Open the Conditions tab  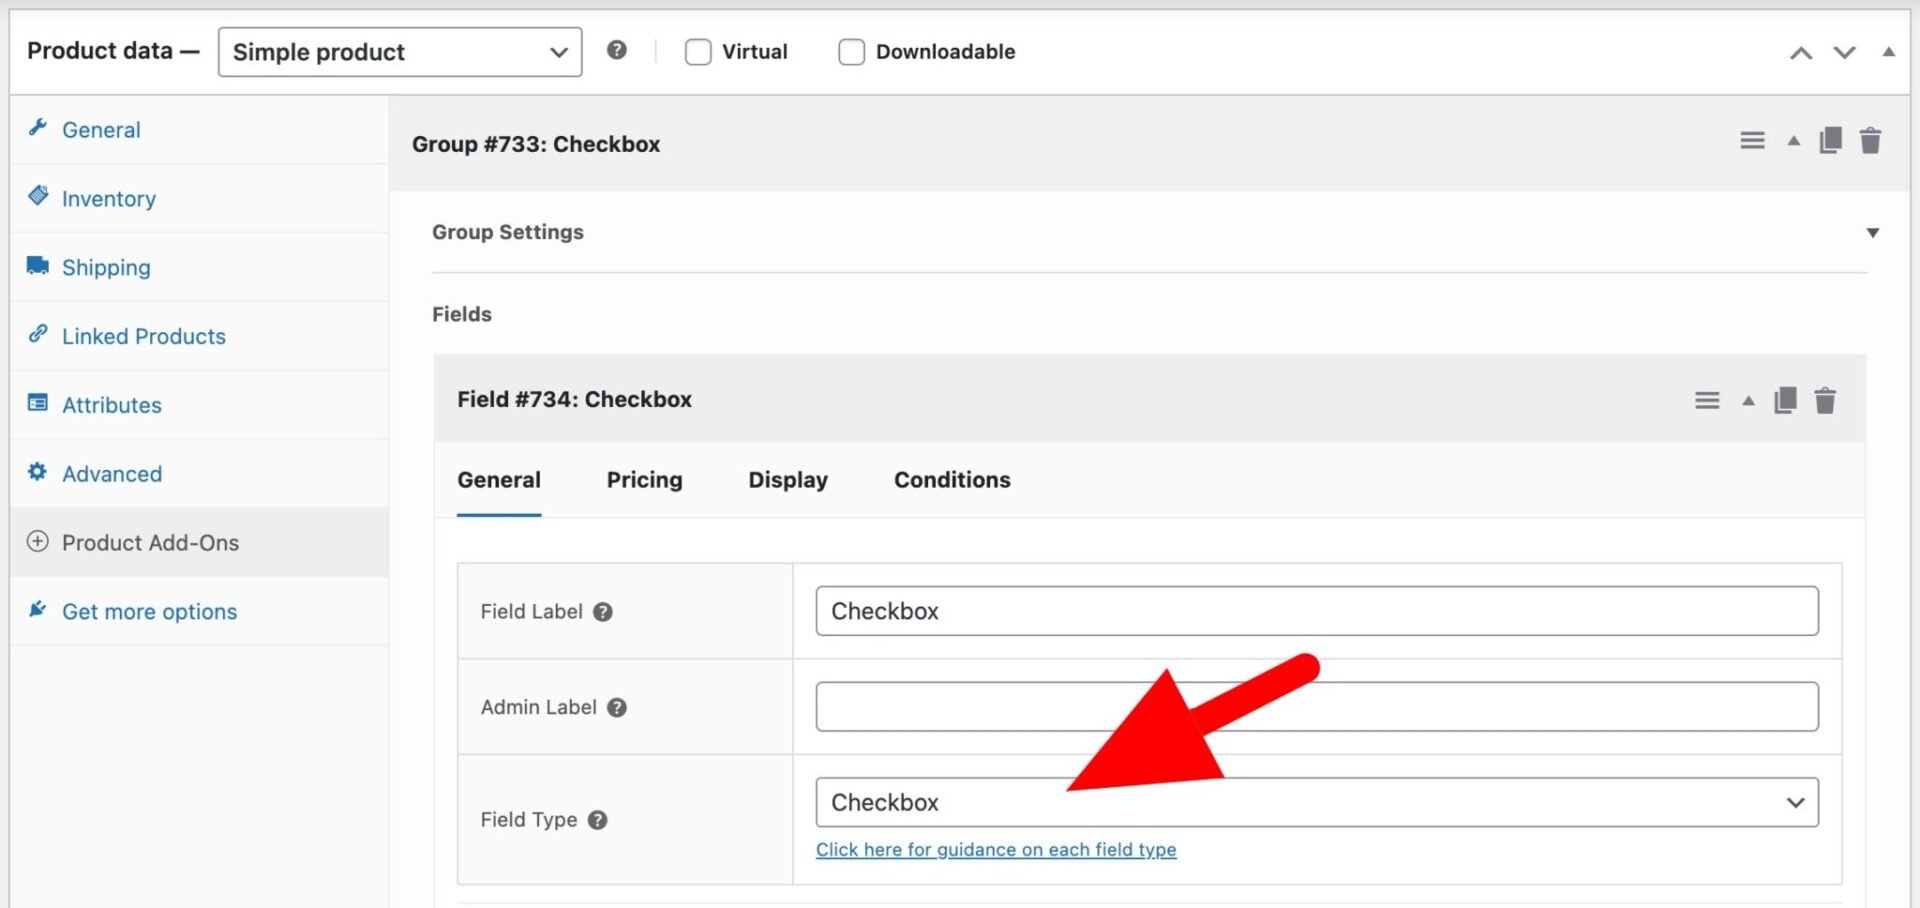click(x=952, y=480)
